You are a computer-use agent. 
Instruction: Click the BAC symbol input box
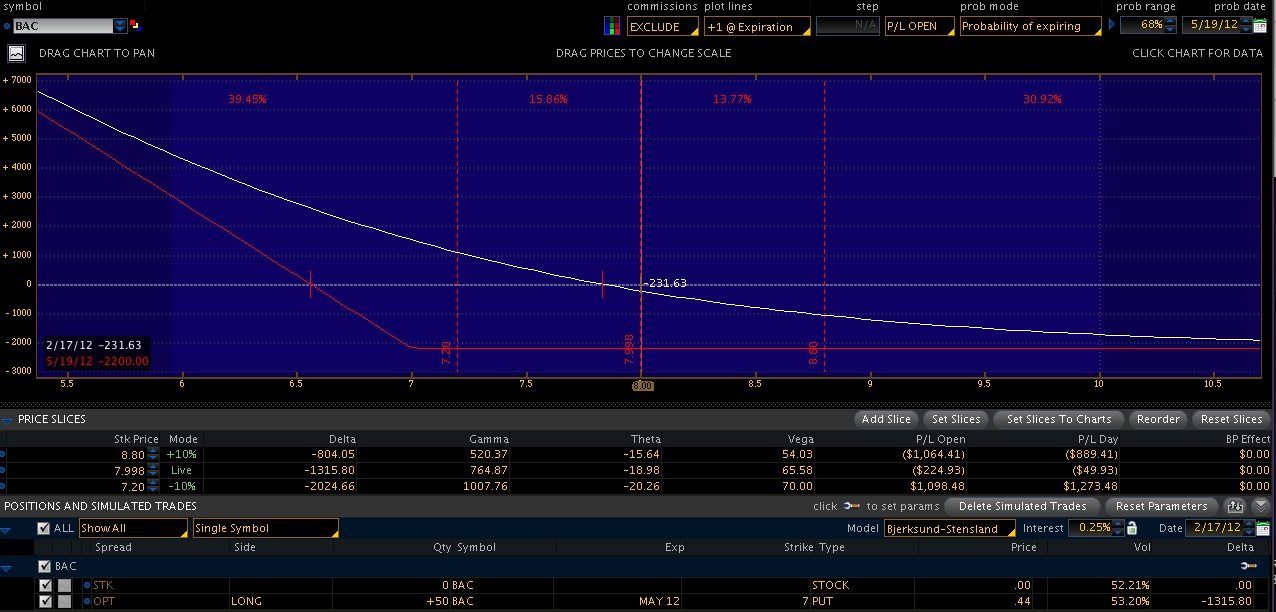63,26
